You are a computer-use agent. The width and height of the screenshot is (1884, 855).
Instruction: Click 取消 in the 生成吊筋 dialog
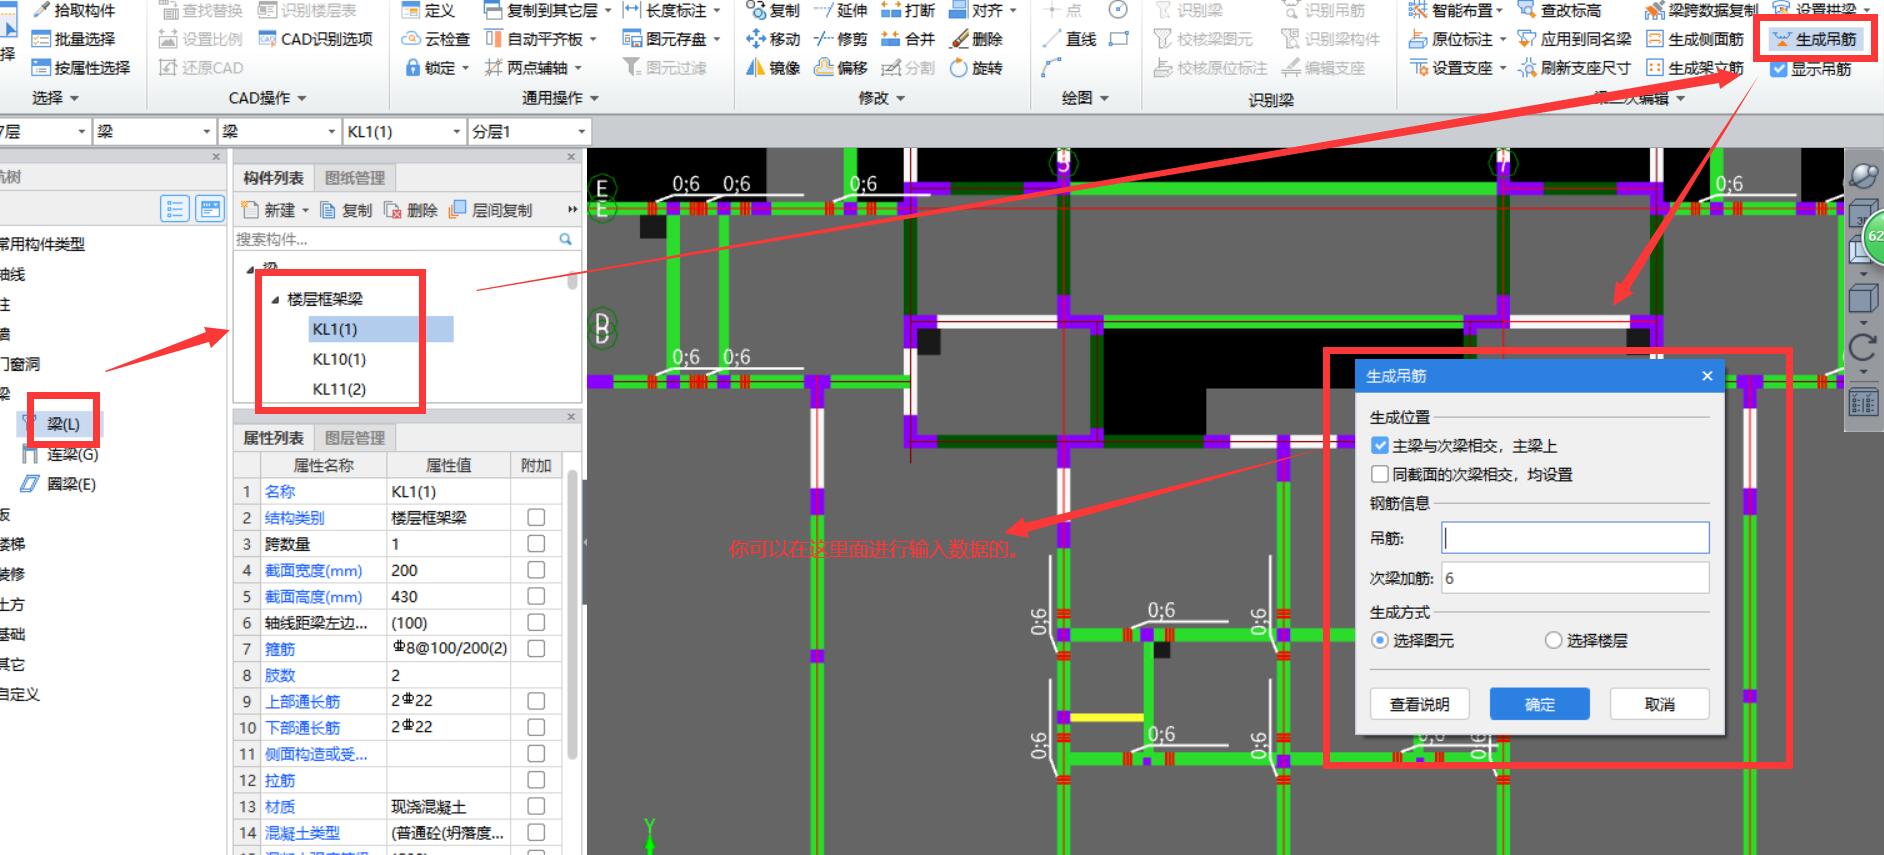click(x=1659, y=704)
